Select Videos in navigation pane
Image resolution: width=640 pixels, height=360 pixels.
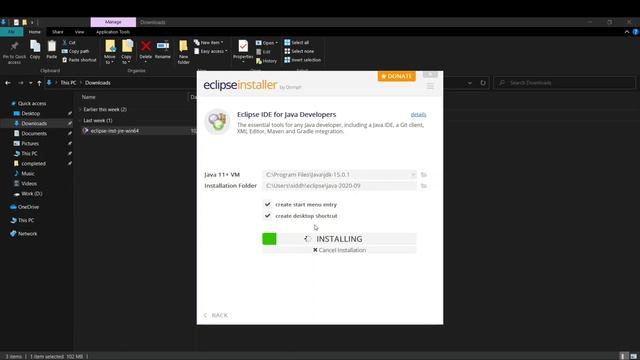click(x=29, y=184)
